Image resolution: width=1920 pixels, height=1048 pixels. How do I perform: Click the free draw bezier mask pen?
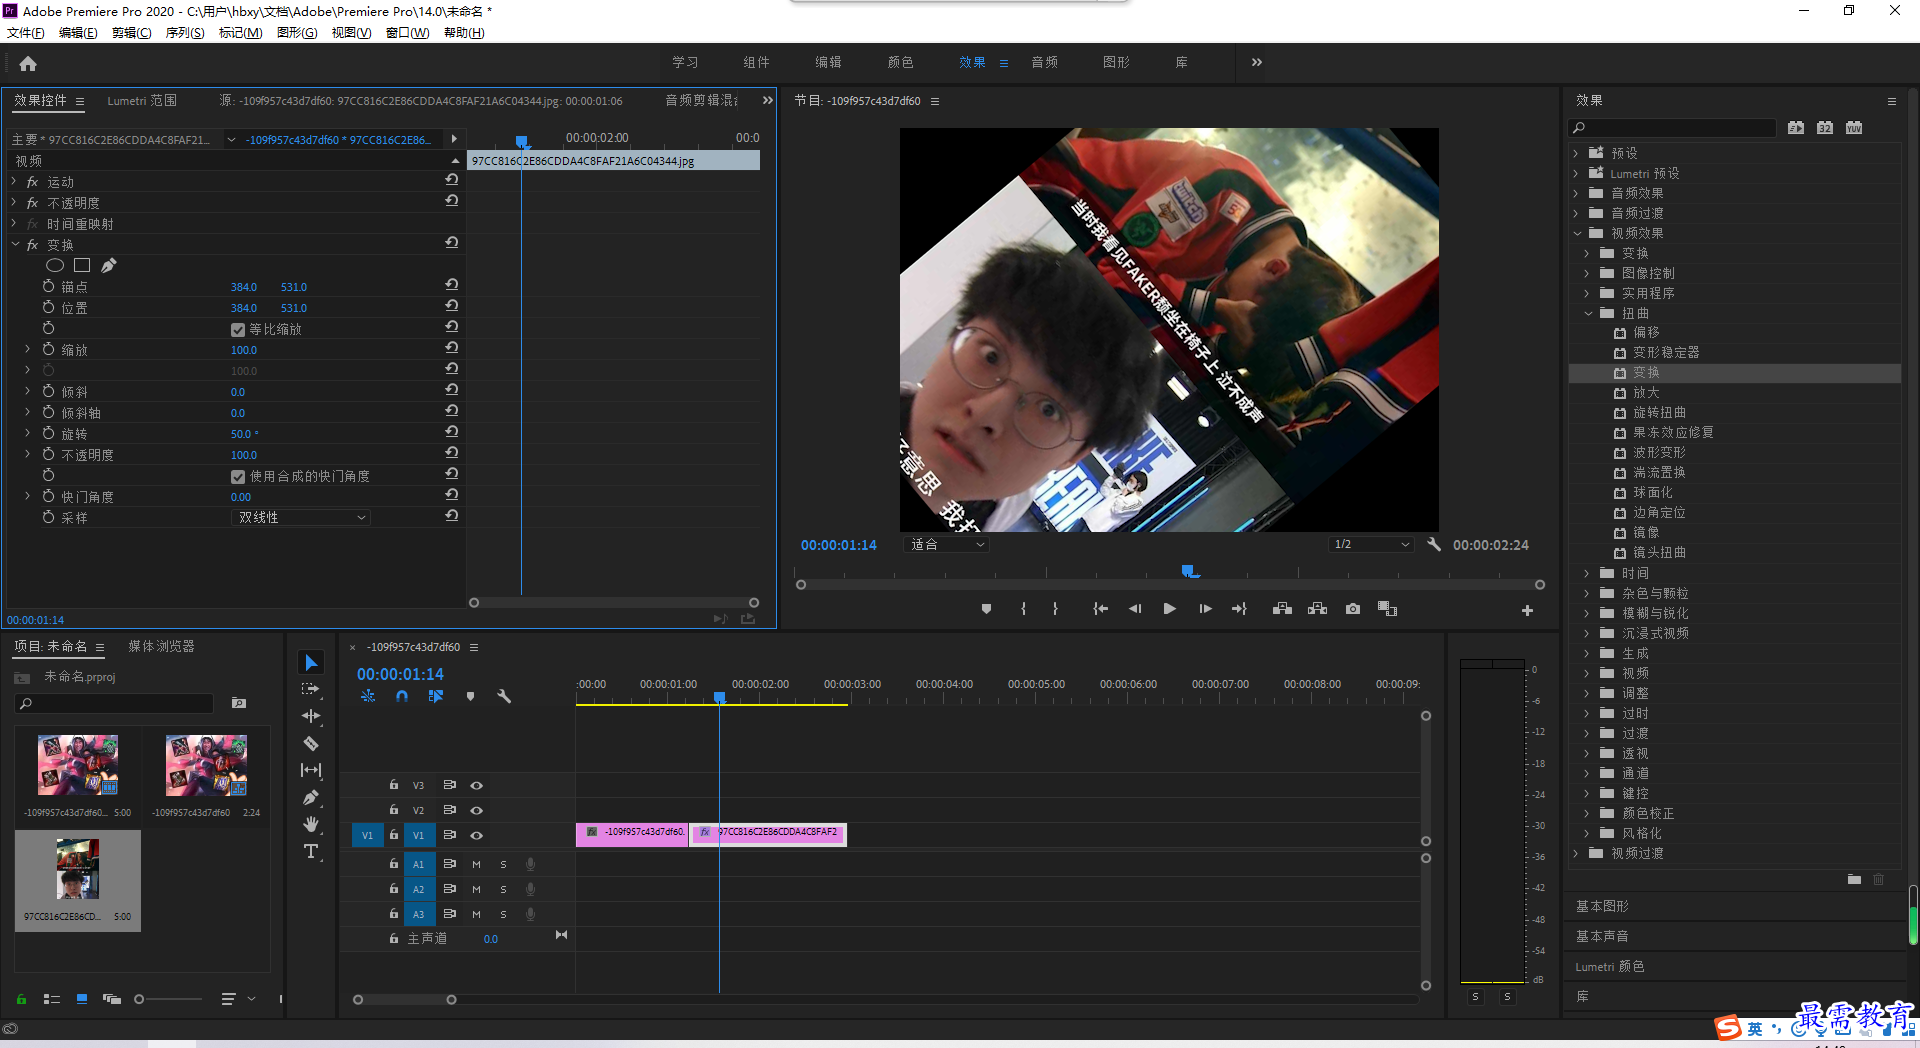109,265
